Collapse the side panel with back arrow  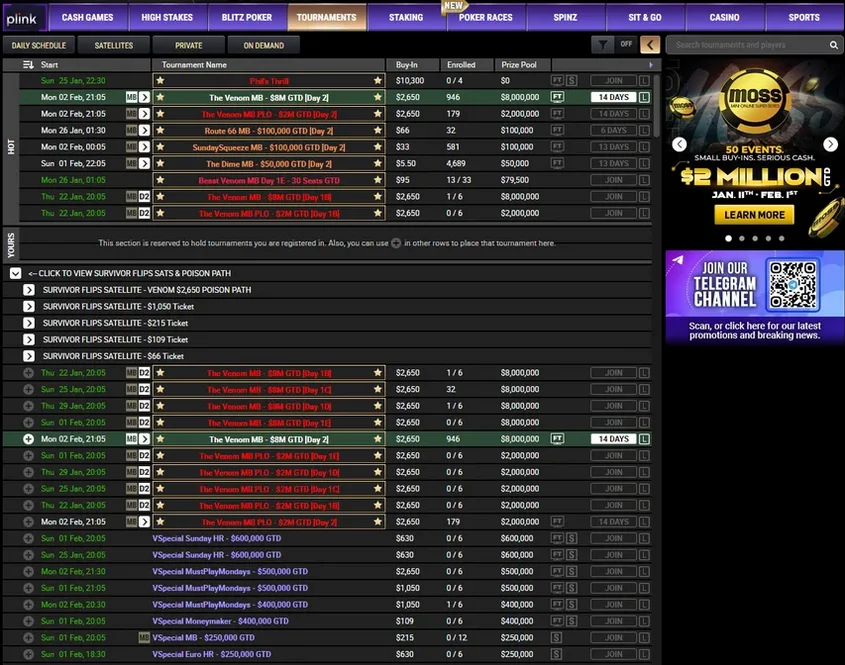(x=651, y=45)
